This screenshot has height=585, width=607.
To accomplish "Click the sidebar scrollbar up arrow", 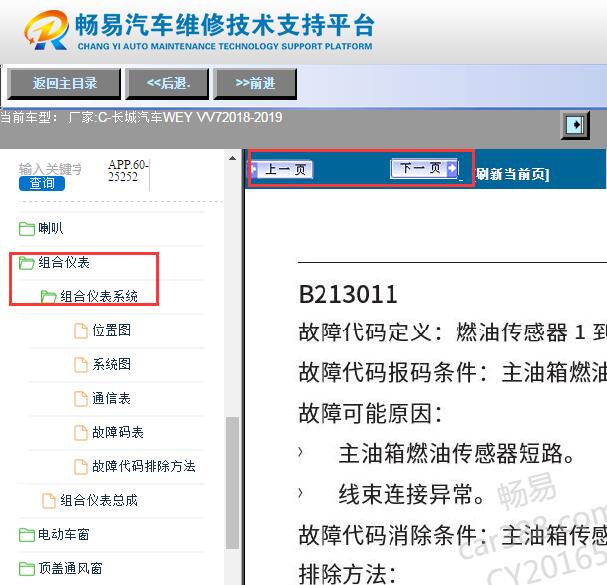I will [232, 158].
